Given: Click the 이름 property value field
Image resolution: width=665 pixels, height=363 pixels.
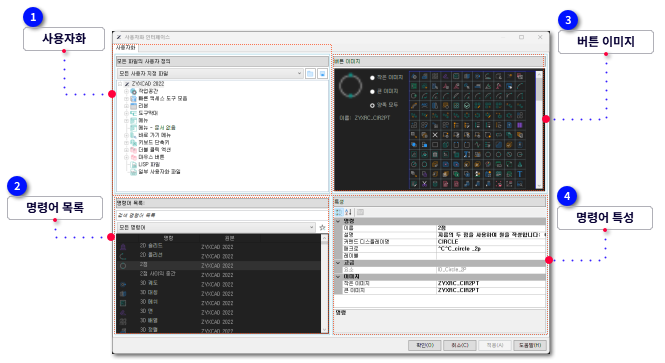Looking at the screenshot, I should (x=491, y=228).
